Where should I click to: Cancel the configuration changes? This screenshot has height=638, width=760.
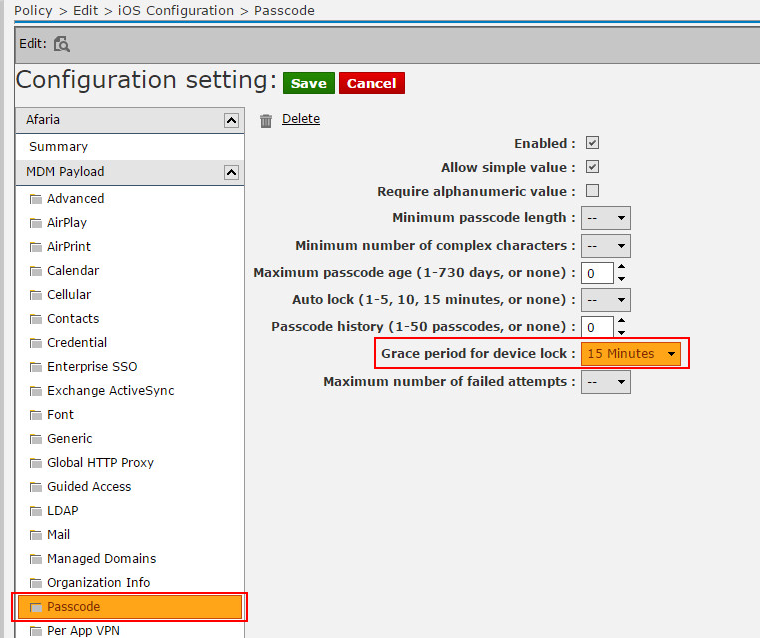[372, 83]
